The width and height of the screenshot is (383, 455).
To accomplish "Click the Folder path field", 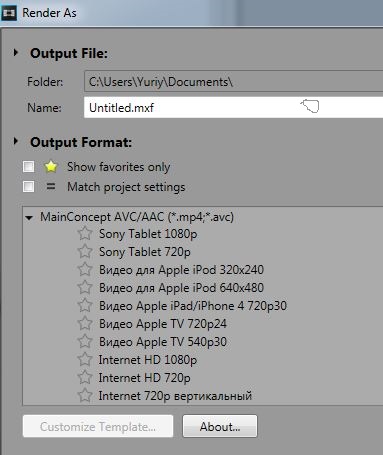I will (233, 81).
